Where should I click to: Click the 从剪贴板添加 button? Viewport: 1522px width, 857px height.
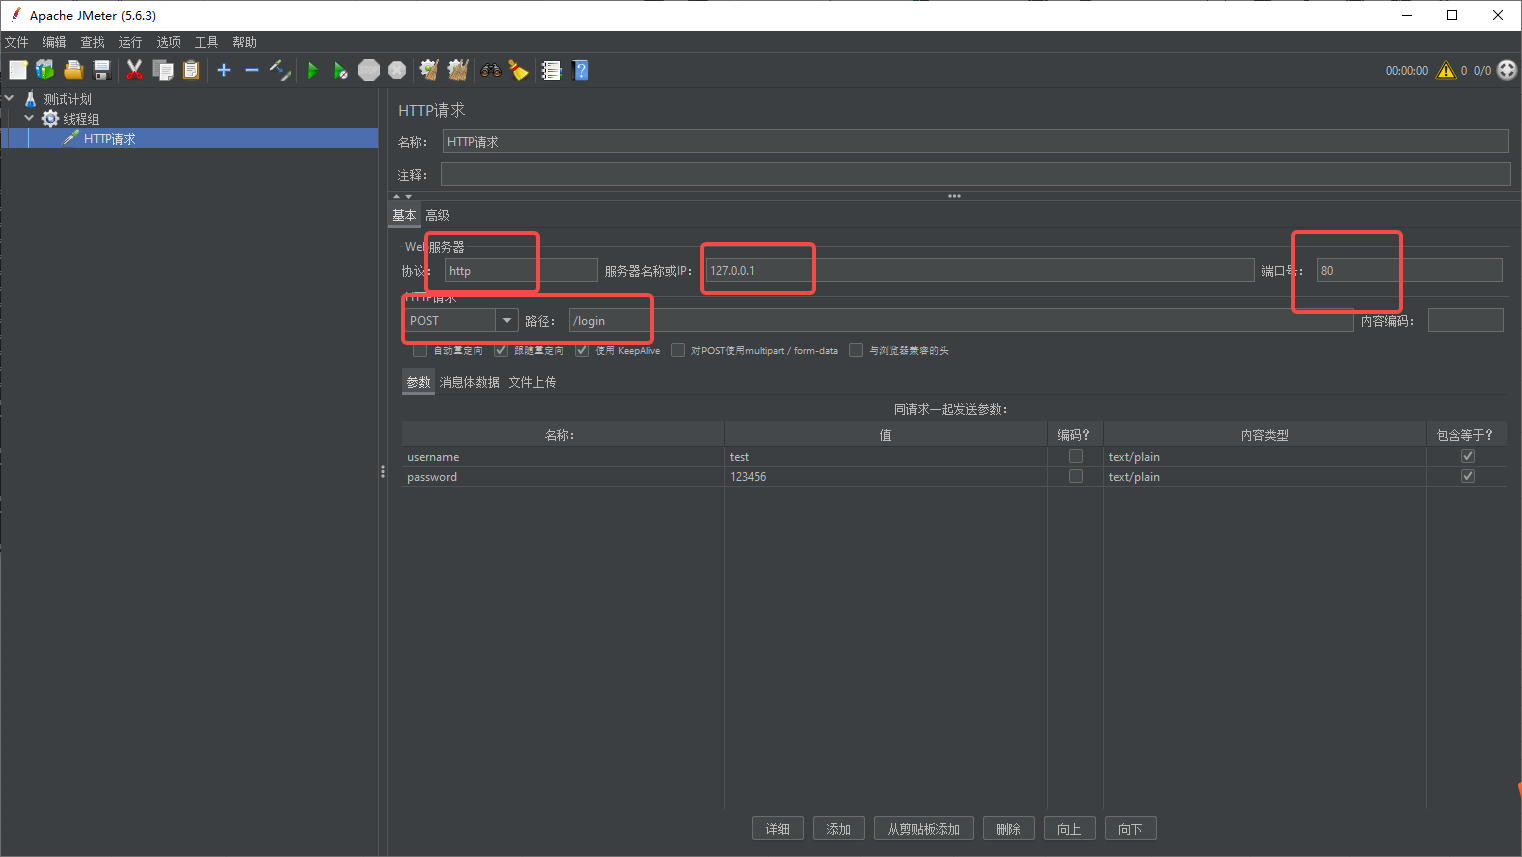924,829
